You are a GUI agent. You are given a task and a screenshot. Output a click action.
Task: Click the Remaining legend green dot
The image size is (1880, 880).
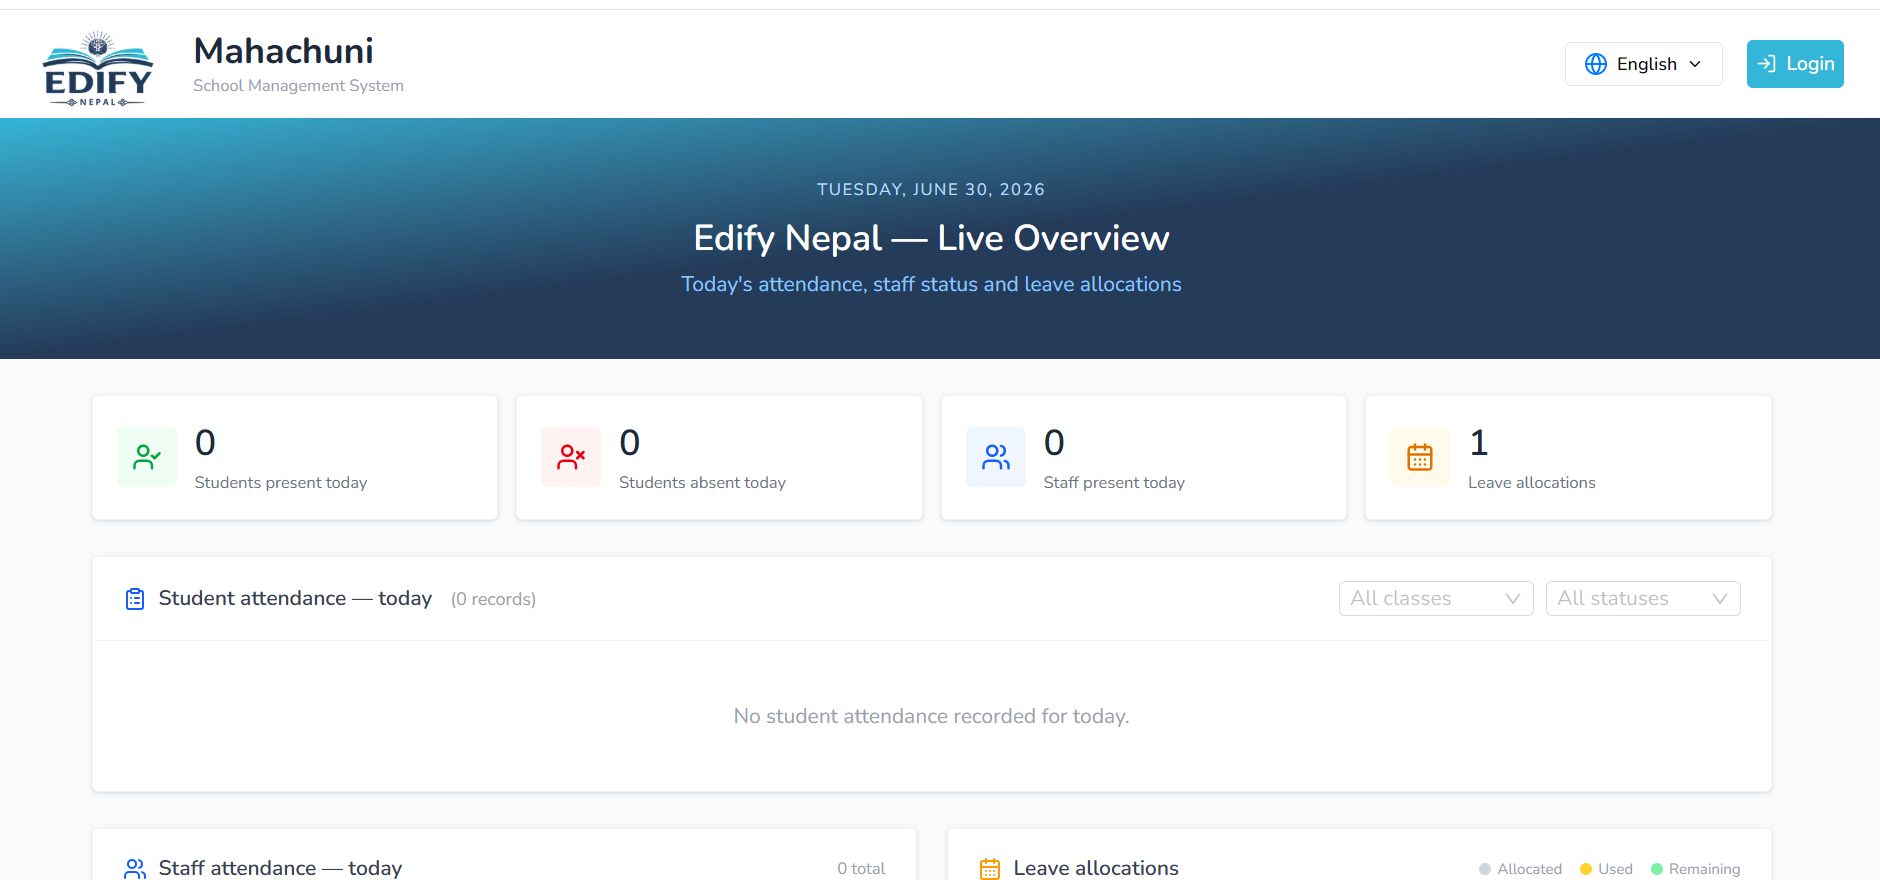tap(1657, 869)
